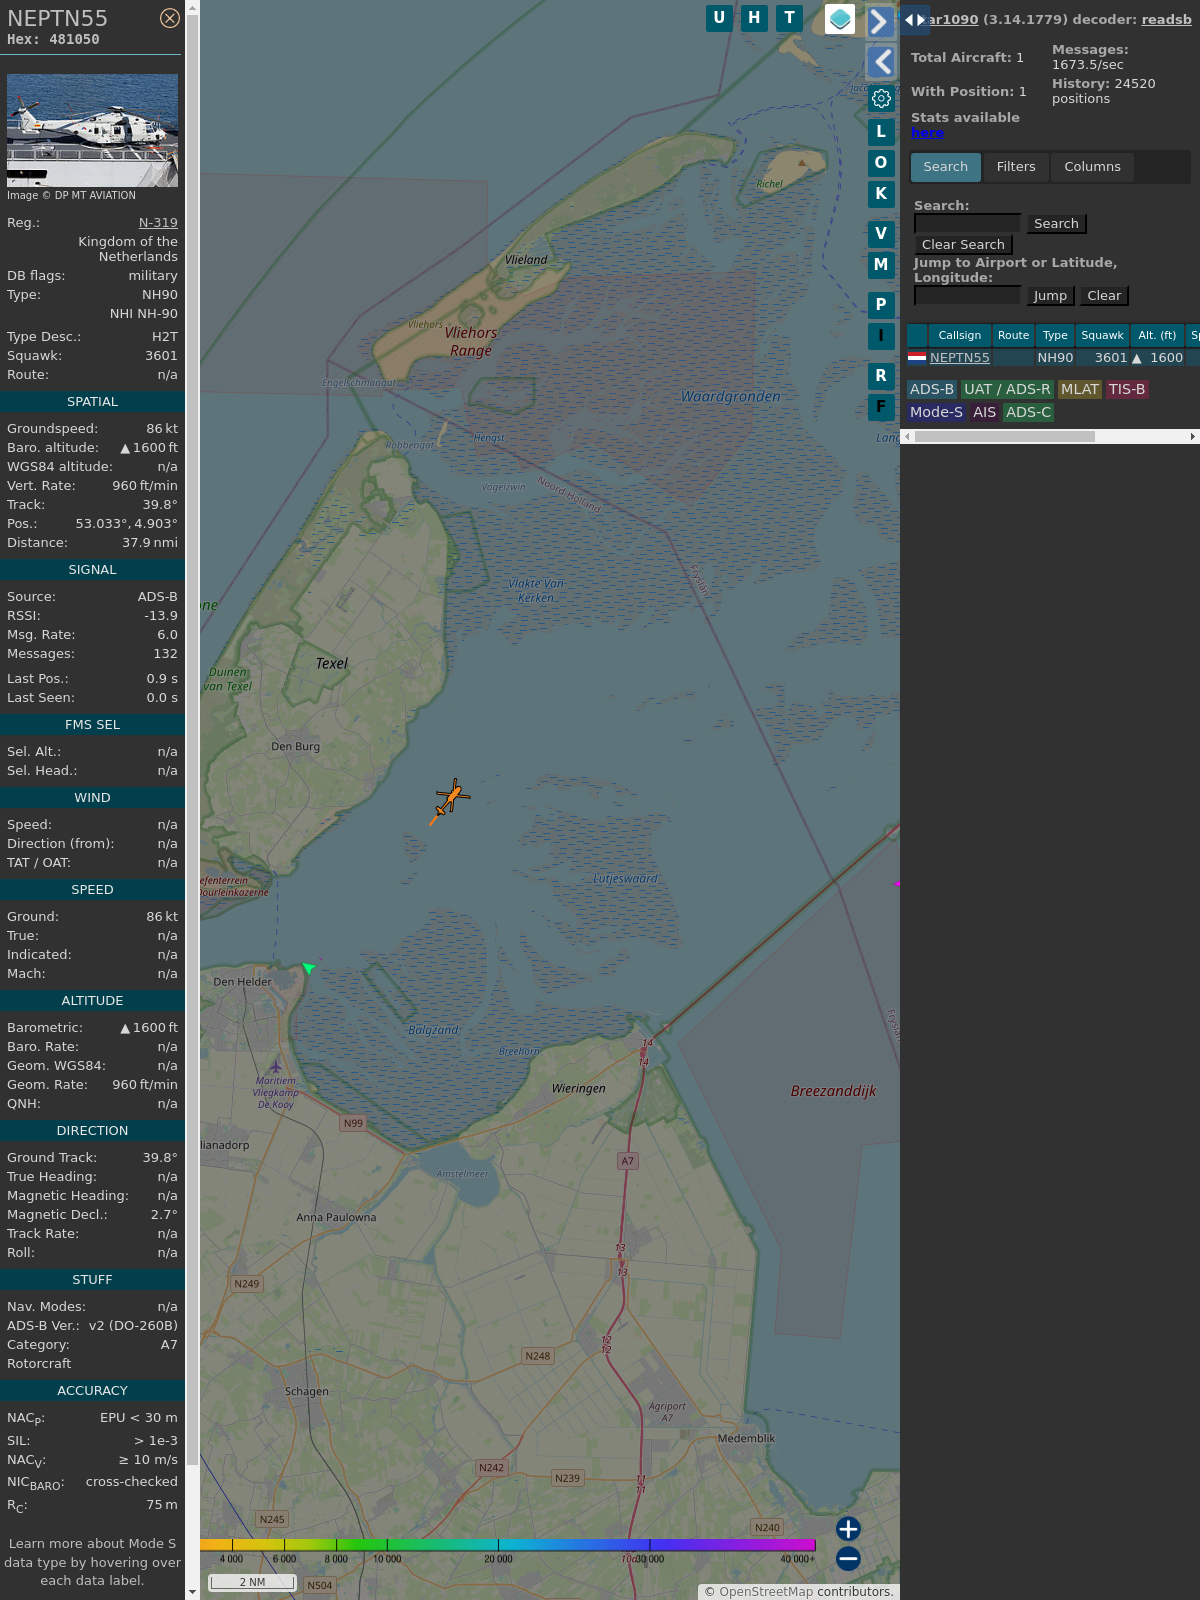
Task: Switch to the Columns tab
Action: [1092, 167]
